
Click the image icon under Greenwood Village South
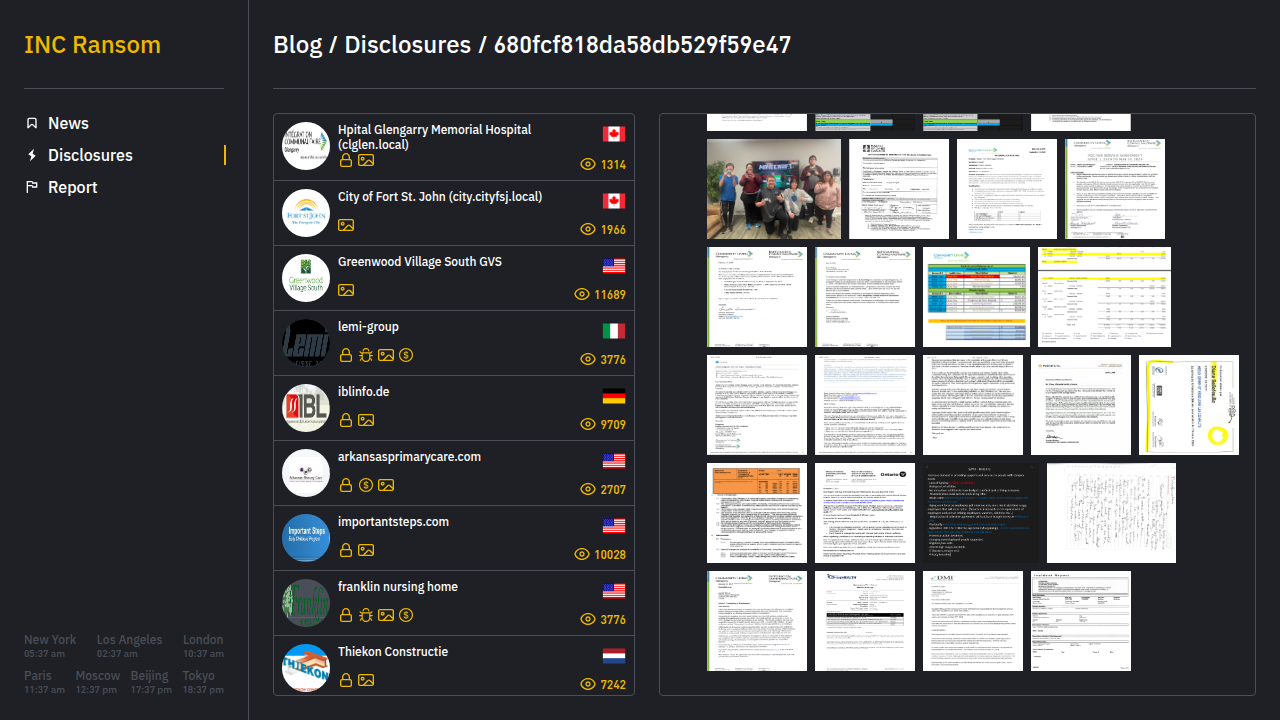[346, 290]
